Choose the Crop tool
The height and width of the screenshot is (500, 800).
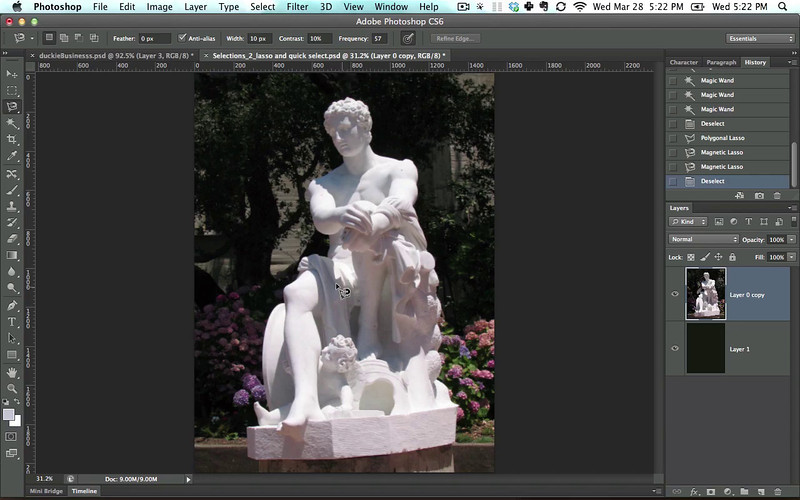click(x=12, y=139)
